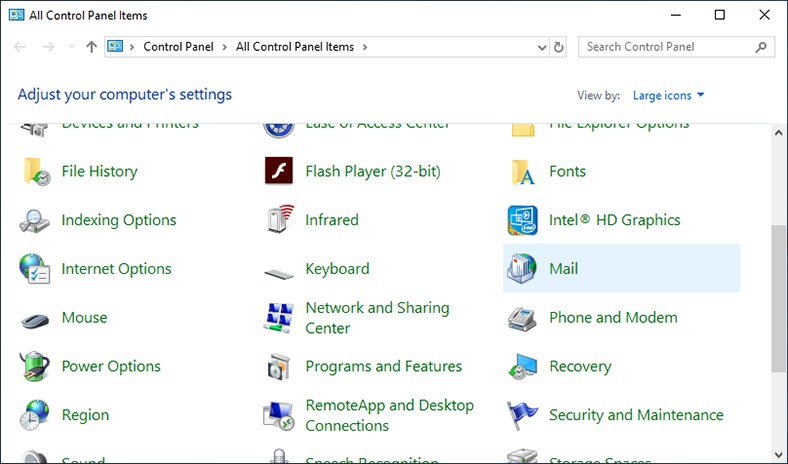This screenshot has width=788, height=464.
Task: Click the Control Panel breadcrumb
Action: coord(178,47)
